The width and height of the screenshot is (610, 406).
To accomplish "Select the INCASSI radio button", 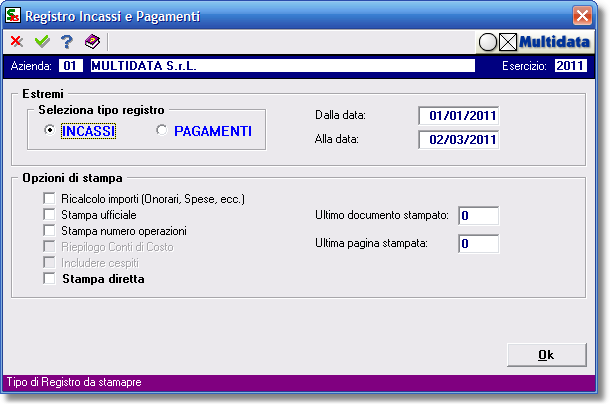I will pos(49,130).
